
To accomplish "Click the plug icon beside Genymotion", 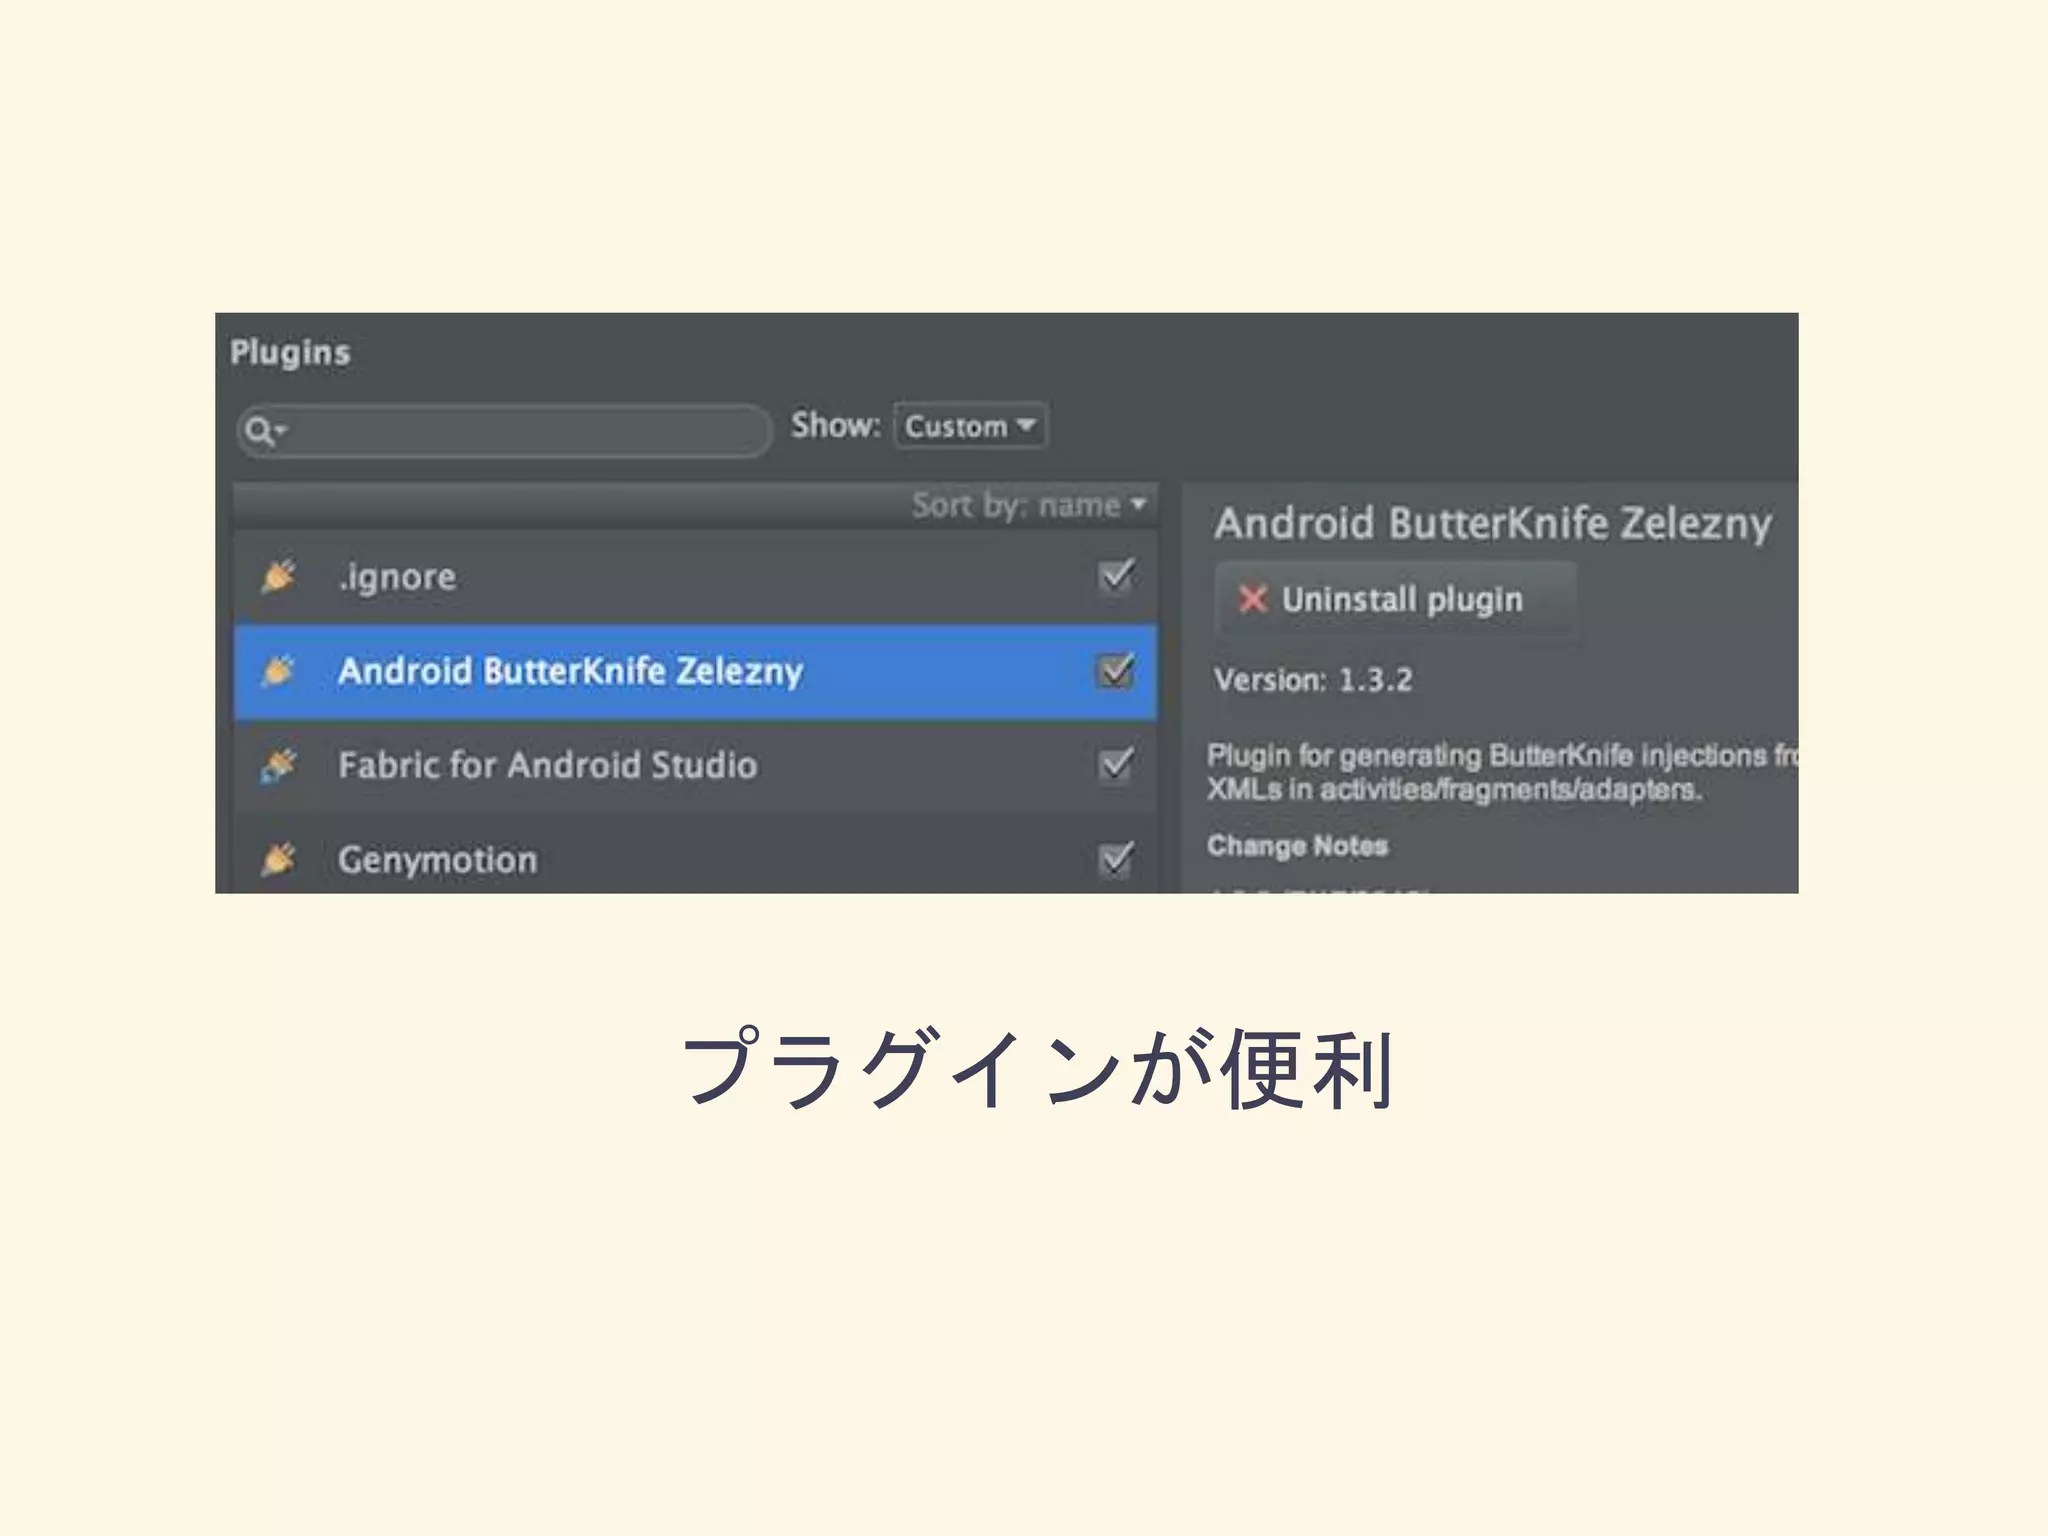I will pos(279,859).
